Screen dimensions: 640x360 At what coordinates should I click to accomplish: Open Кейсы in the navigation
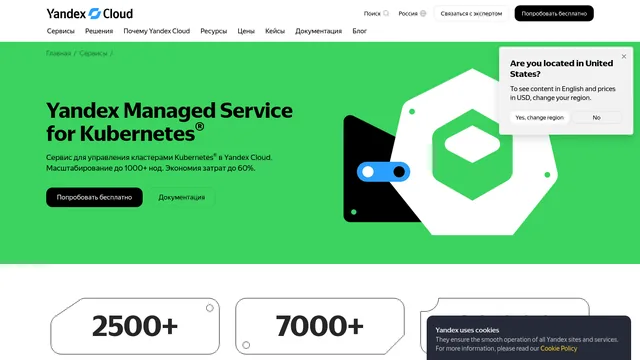click(x=275, y=31)
